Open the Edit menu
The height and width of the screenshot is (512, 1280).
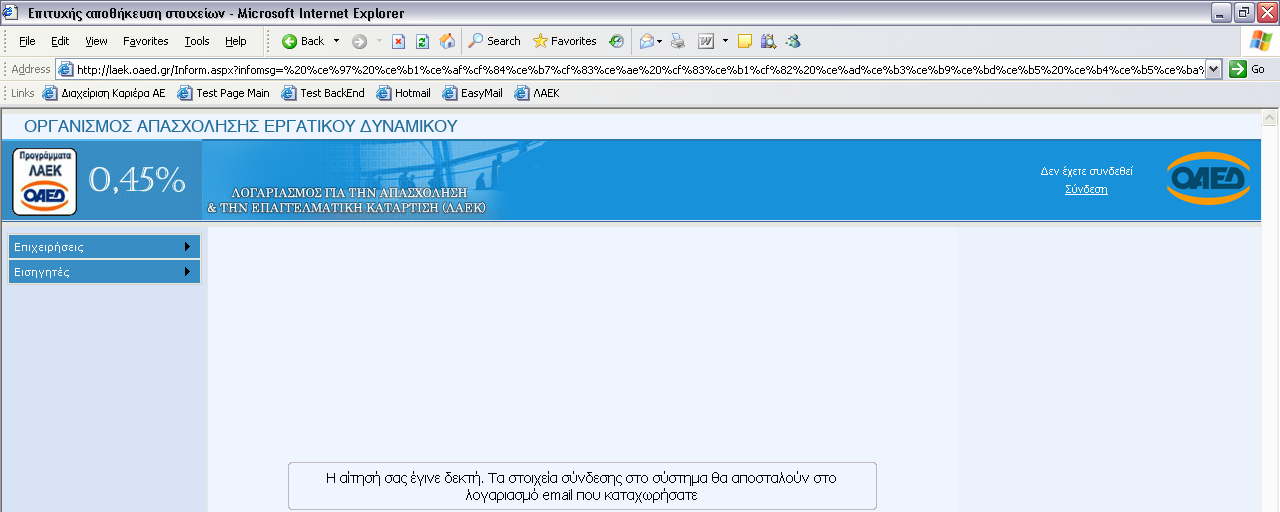tap(60, 41)
